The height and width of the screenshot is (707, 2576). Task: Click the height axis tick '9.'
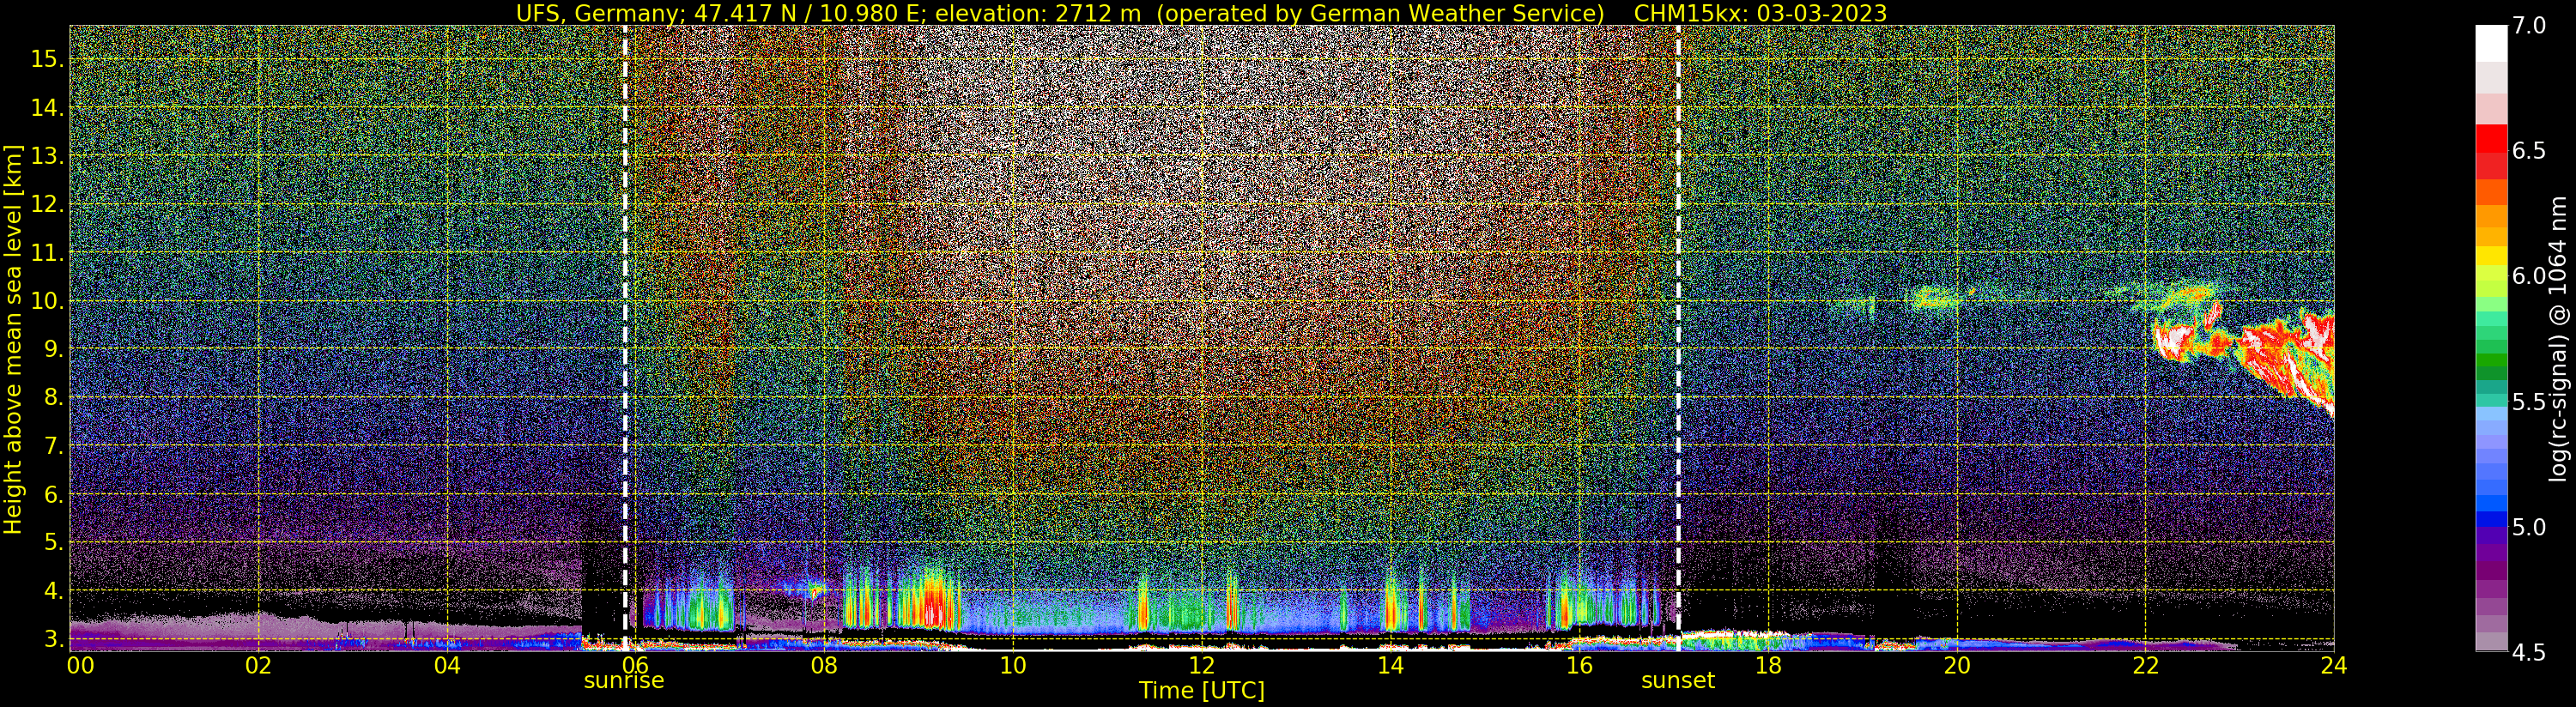point(54,349)
